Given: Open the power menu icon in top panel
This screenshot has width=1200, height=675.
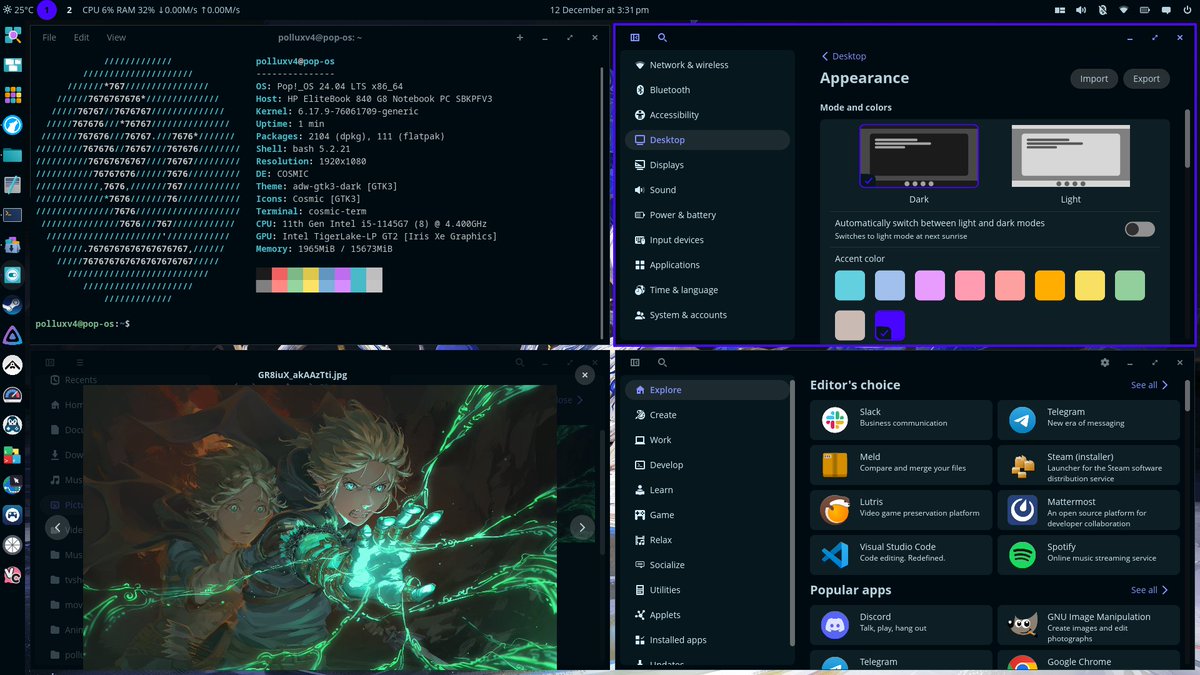Looking at the screenshot, I should (1187, 10).
